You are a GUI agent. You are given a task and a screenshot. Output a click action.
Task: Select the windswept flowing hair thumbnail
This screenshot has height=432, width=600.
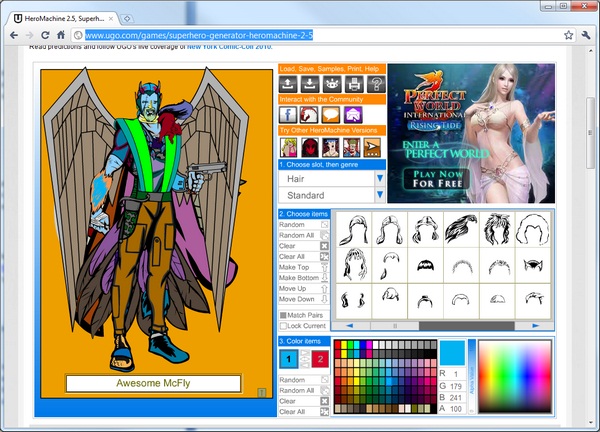tap(461, 230)
